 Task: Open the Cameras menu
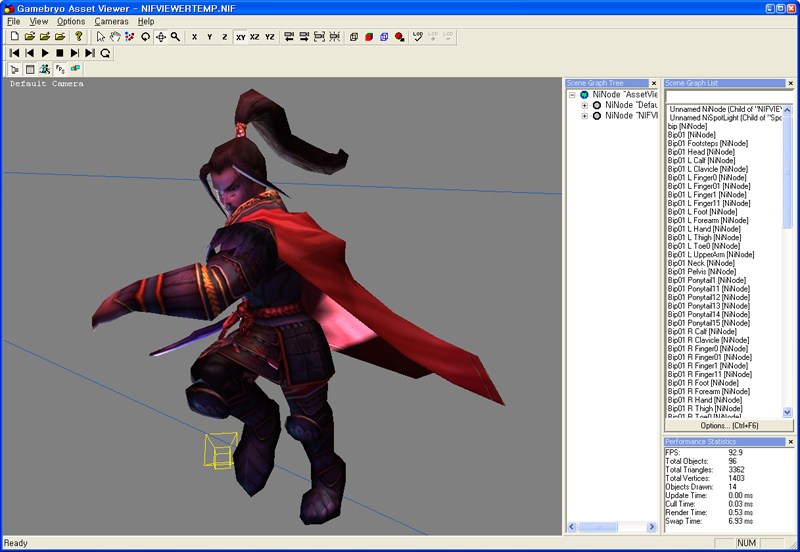click(111, 21)
